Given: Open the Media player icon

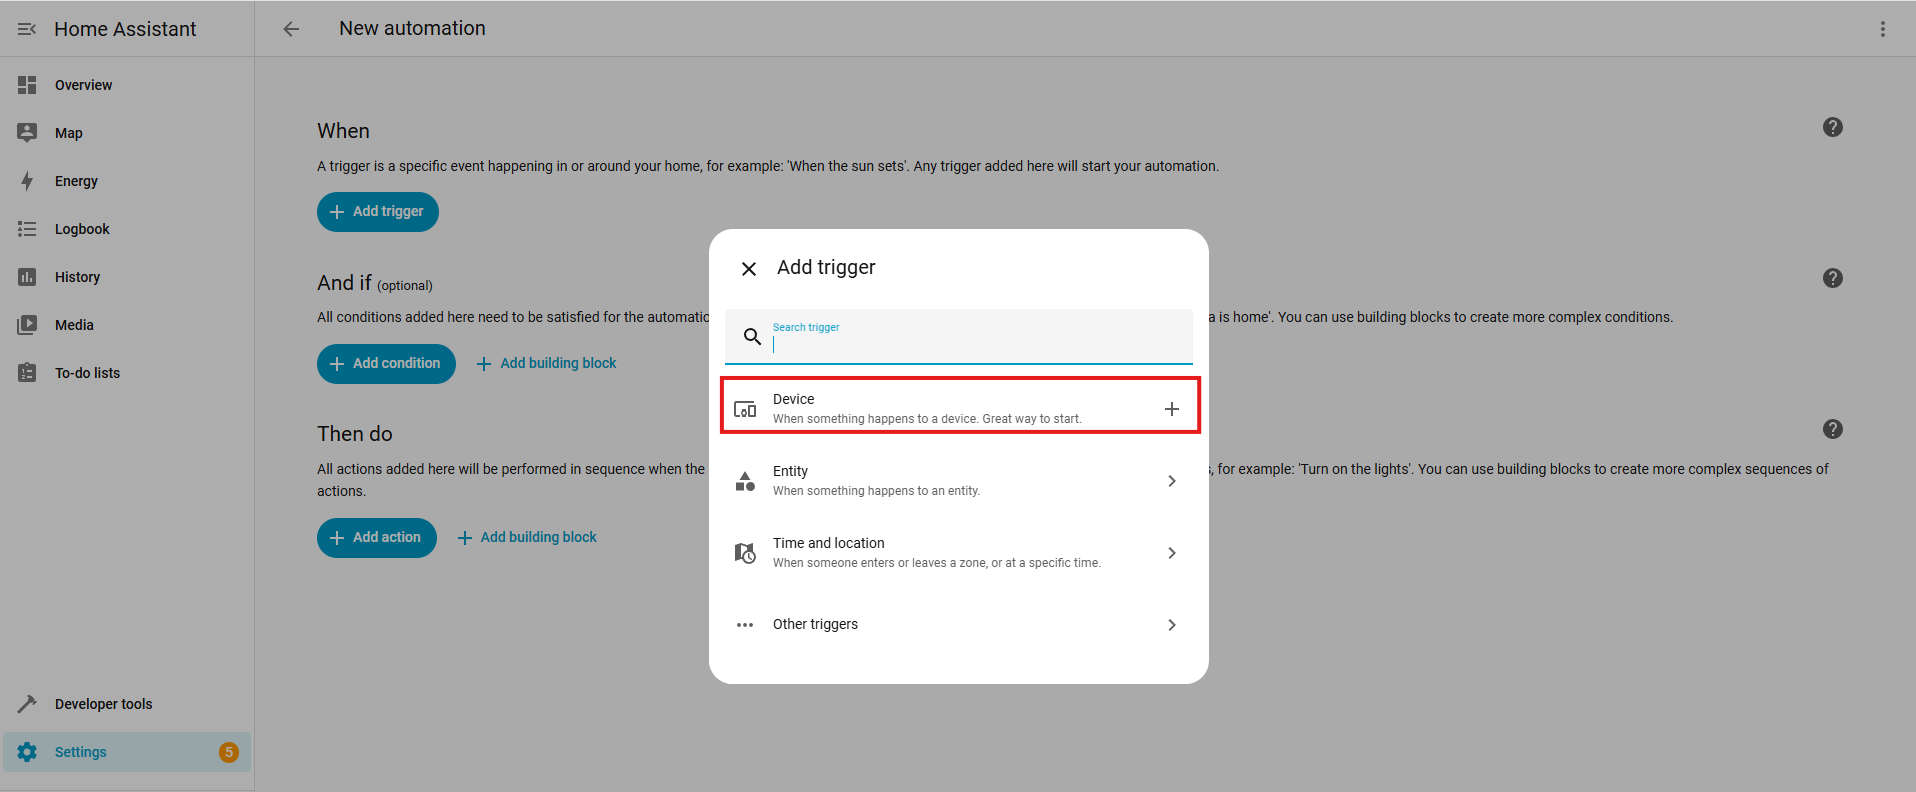Looking at the screenshot, I should [27, 325].
